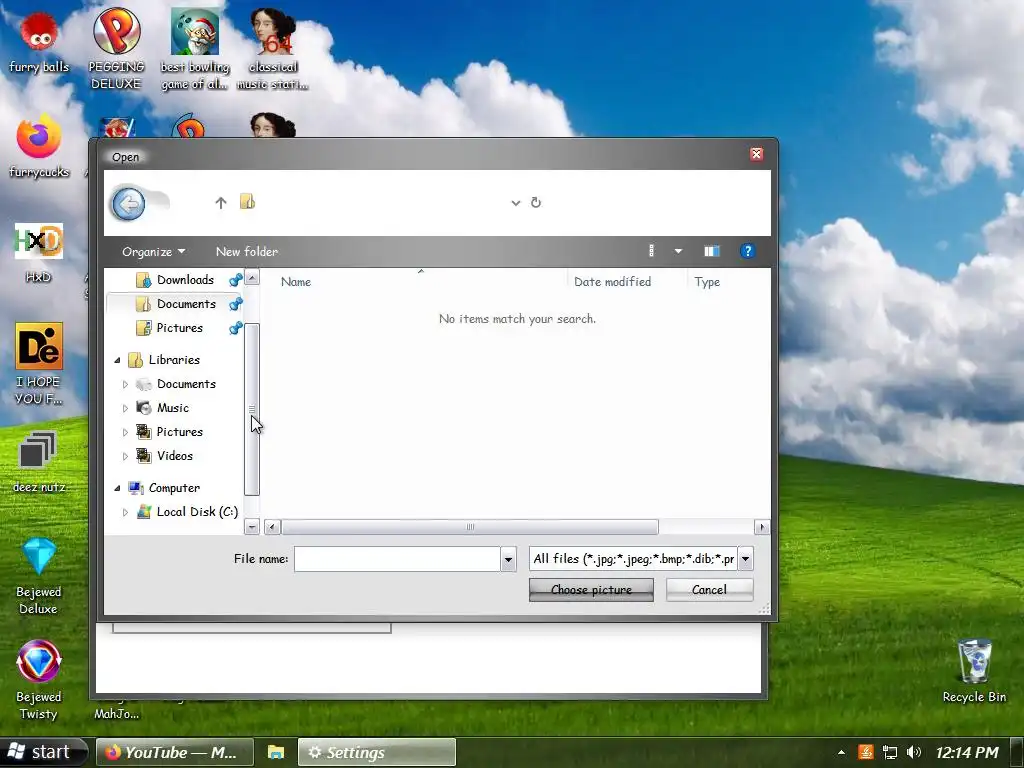
Task: Launch PEGGING DELUXE desktop shortcut
Action: point(116,49)
